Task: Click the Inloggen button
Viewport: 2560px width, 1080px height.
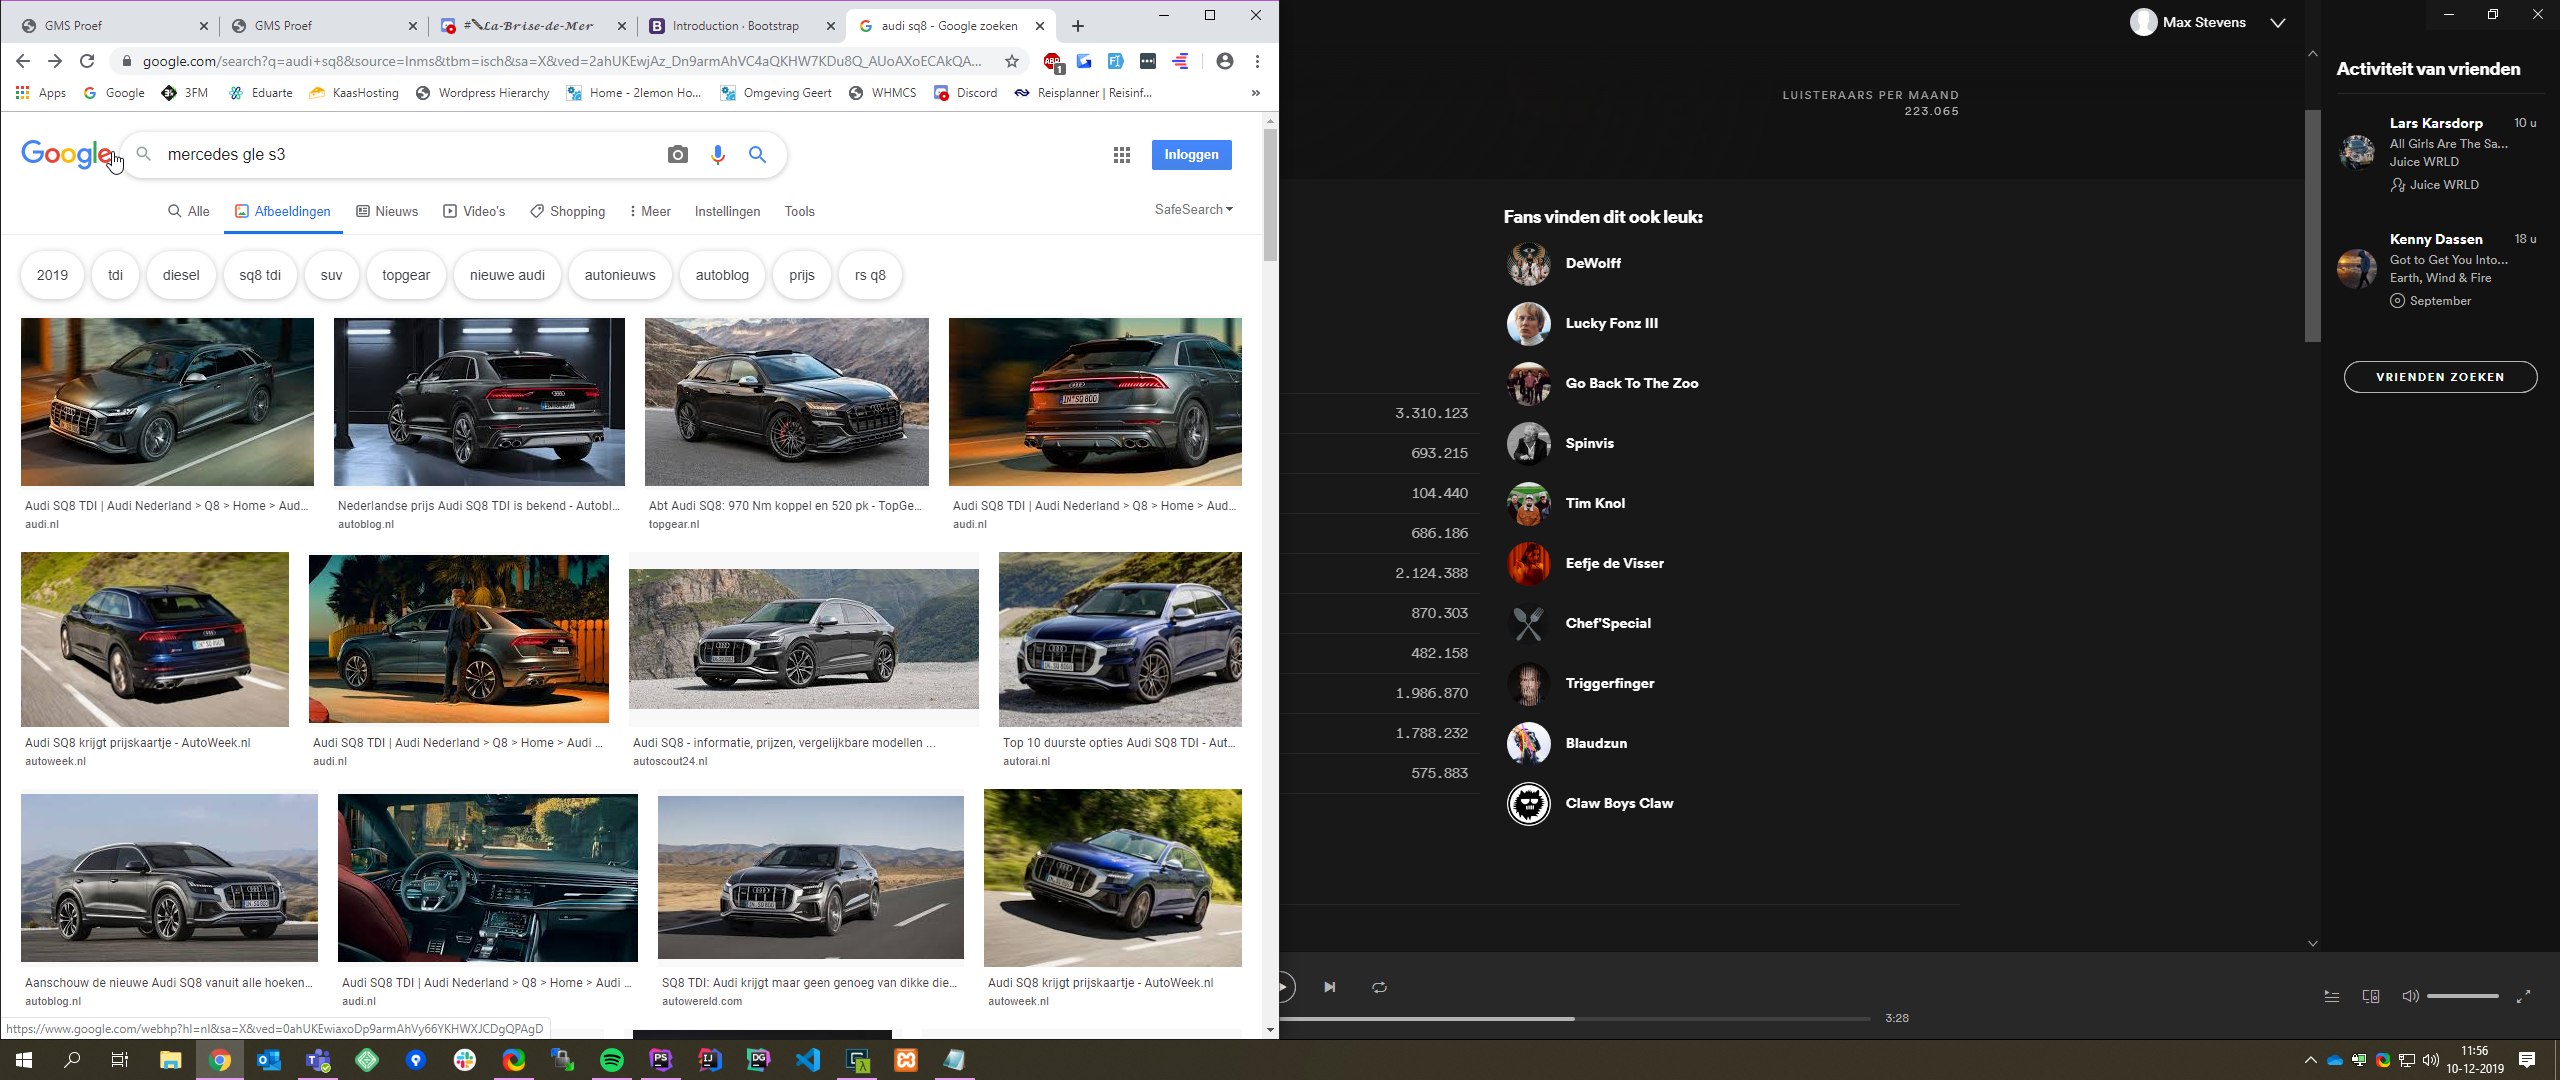Action: (x=1191, y=155)
